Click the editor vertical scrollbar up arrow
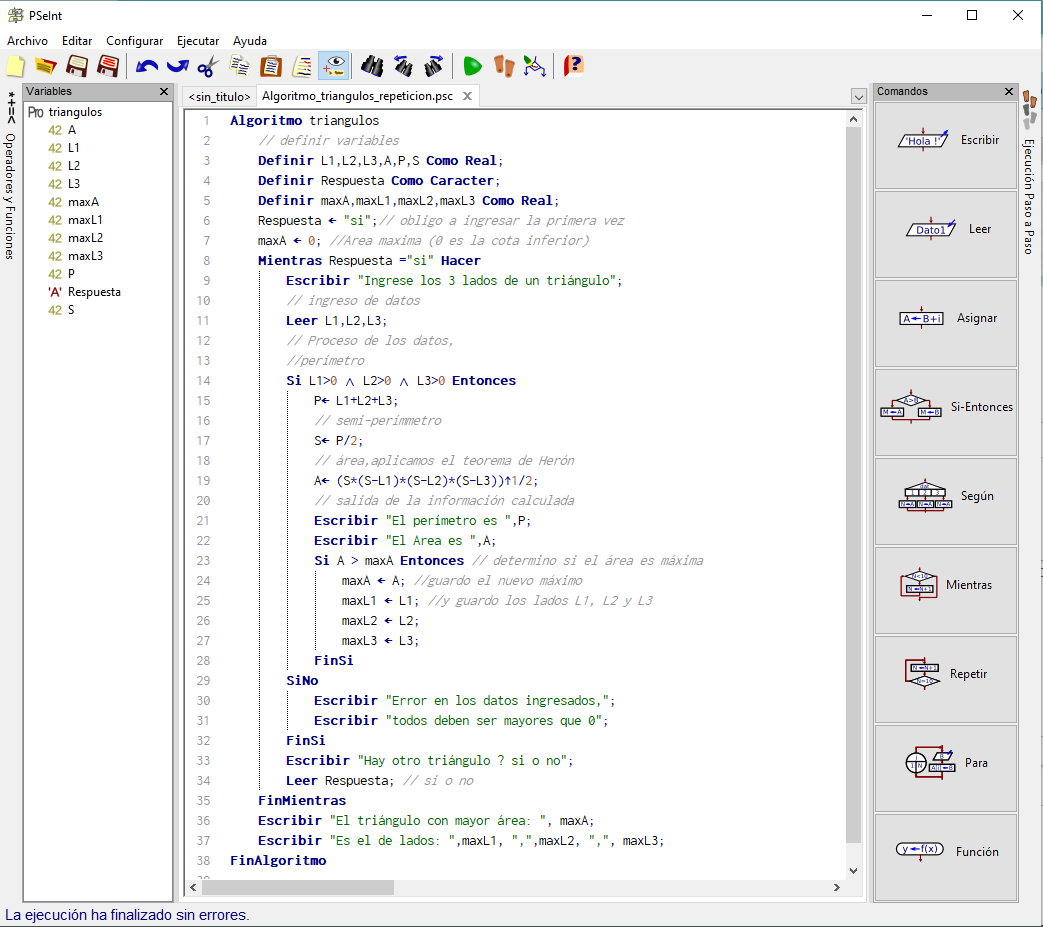The width and height of the screenshot is (1043, 927). pyautogui.click(x=853, y=119)
